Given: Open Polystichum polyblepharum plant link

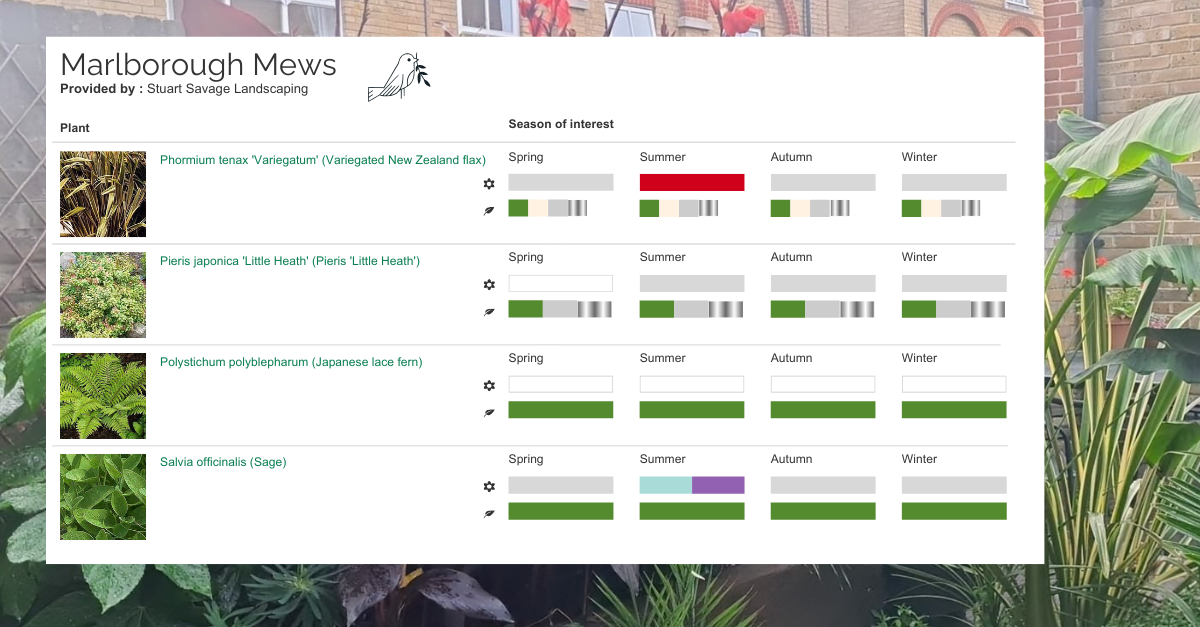Looking at the screenshot, I should [291, 362].
